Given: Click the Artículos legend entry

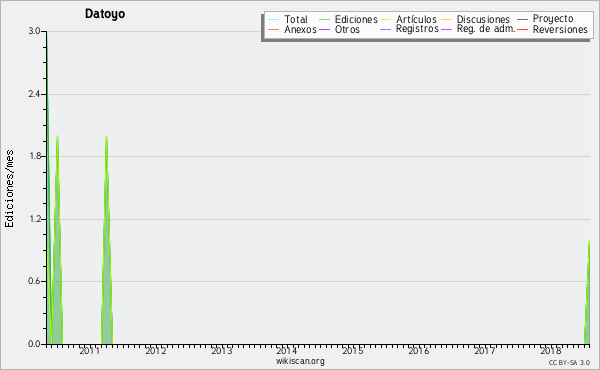Looking at the screenshot, I should pyautogui.click(x=408, y=19).
